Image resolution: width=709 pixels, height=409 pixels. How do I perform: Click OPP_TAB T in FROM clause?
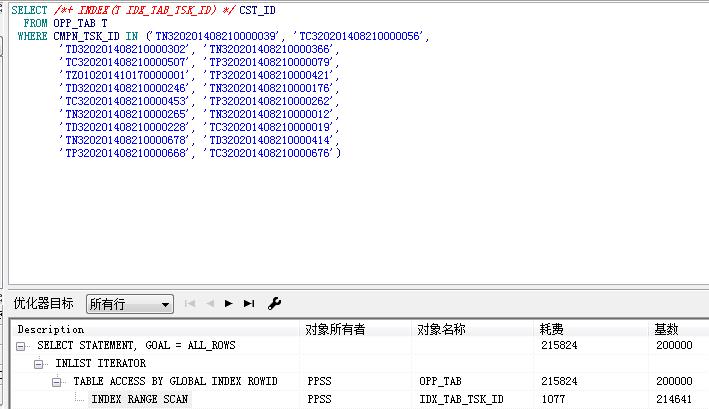coord(80,23)
